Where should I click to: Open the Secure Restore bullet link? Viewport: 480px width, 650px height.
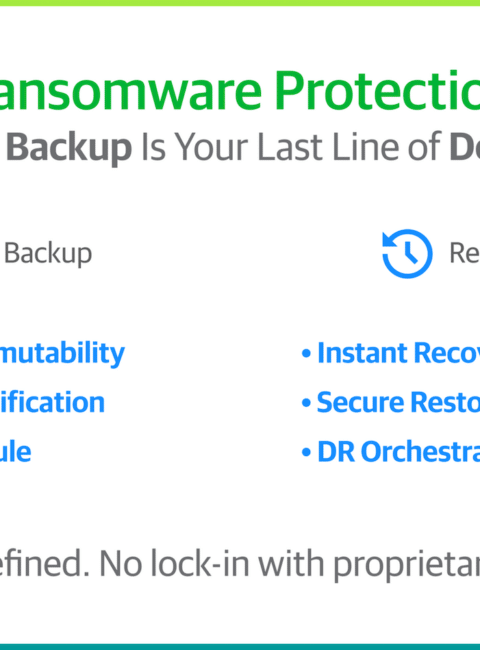click(398, 402)
